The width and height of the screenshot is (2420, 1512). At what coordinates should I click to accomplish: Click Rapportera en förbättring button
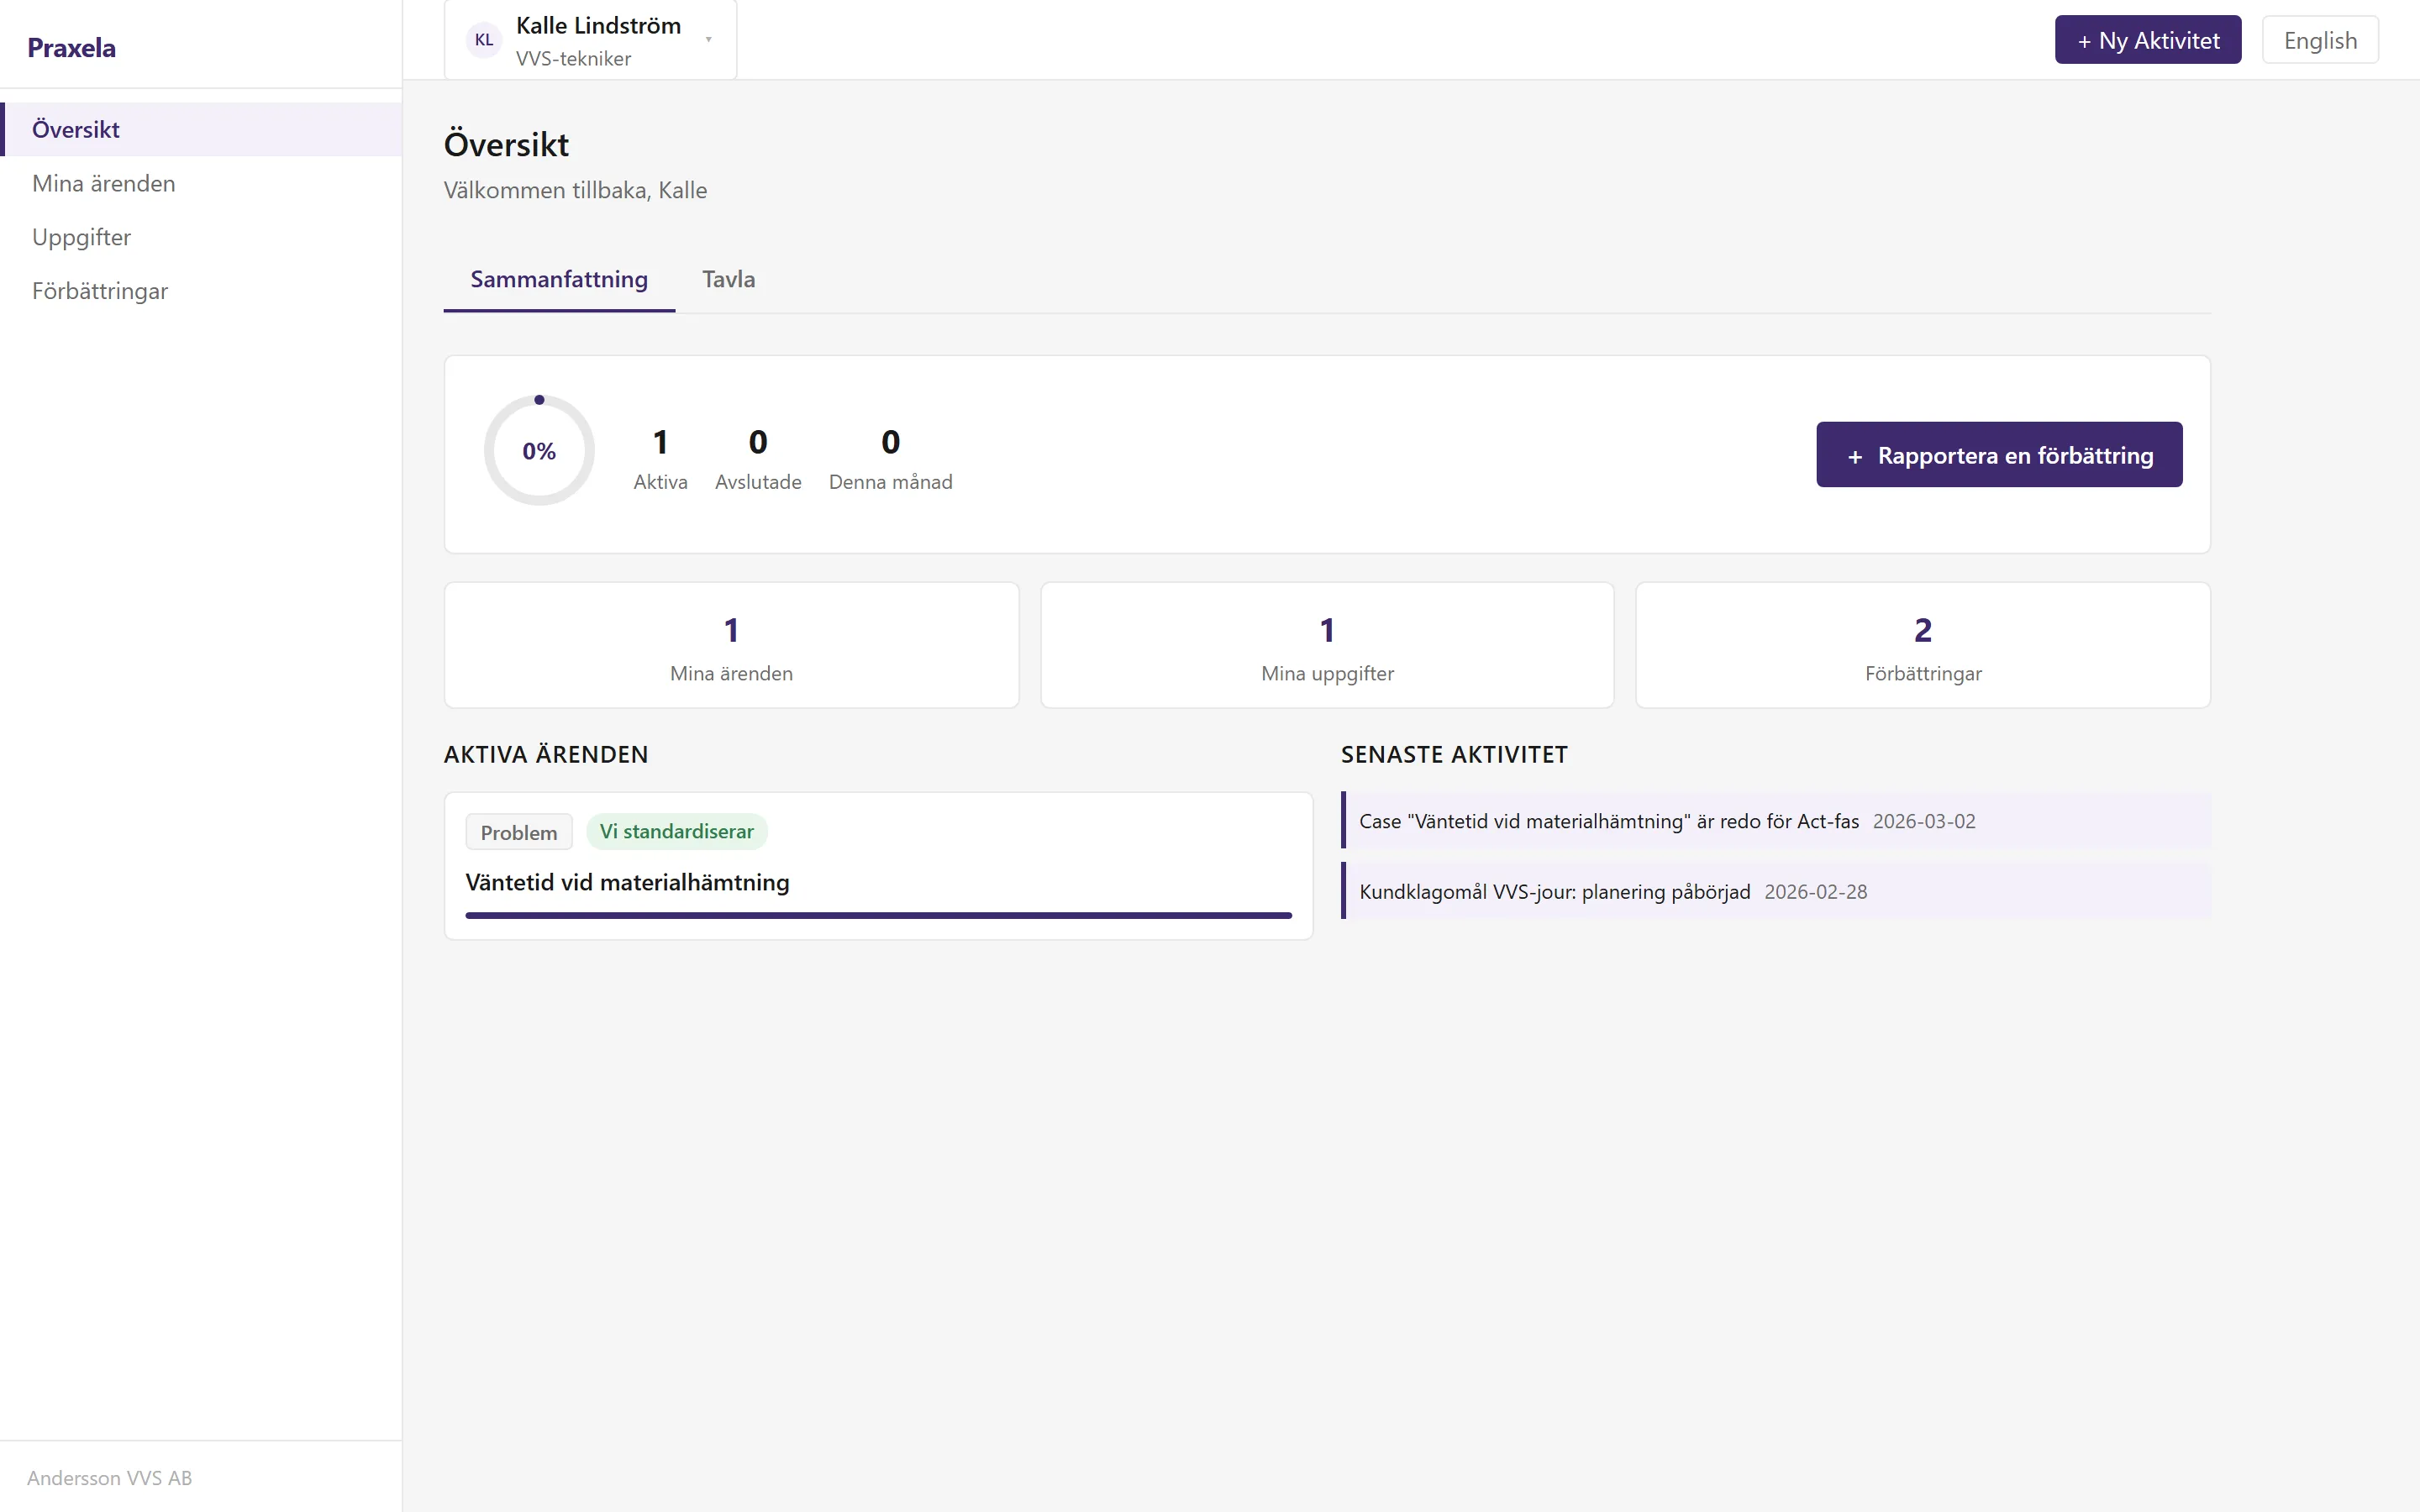(x=1999, y=455)
